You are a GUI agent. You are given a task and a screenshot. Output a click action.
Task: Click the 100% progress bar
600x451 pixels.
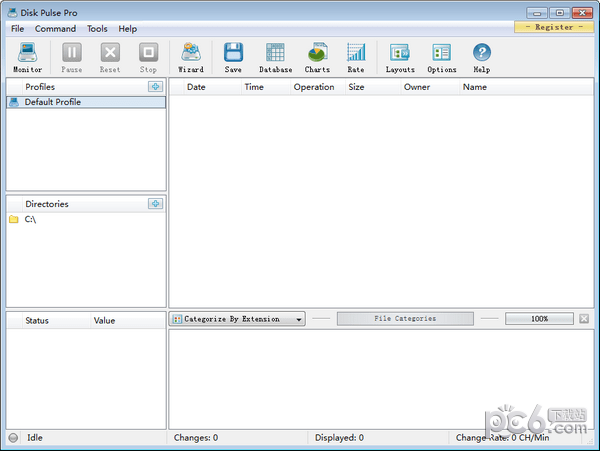point(540,319)
